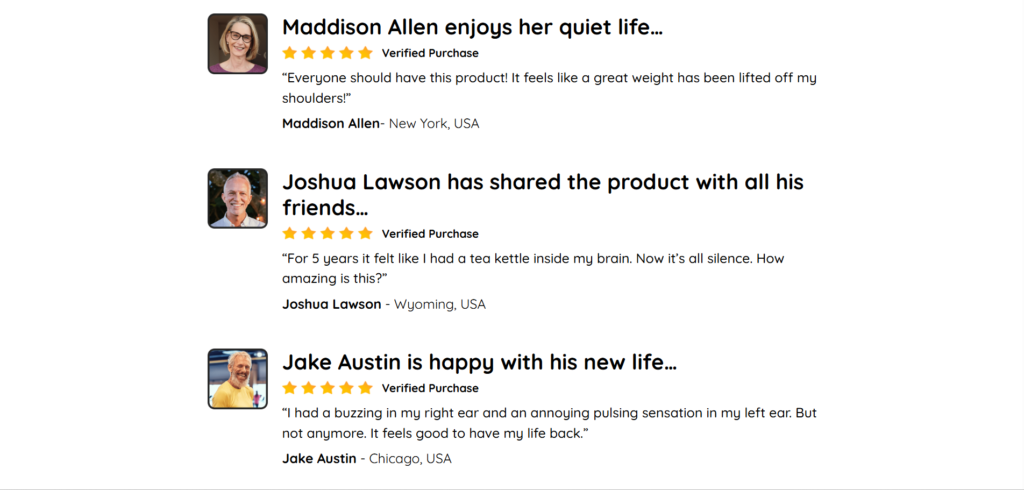Click the second star in Jake Austin's rating
This screenshot has width=1024, height=490.
(x=308, y=387)
